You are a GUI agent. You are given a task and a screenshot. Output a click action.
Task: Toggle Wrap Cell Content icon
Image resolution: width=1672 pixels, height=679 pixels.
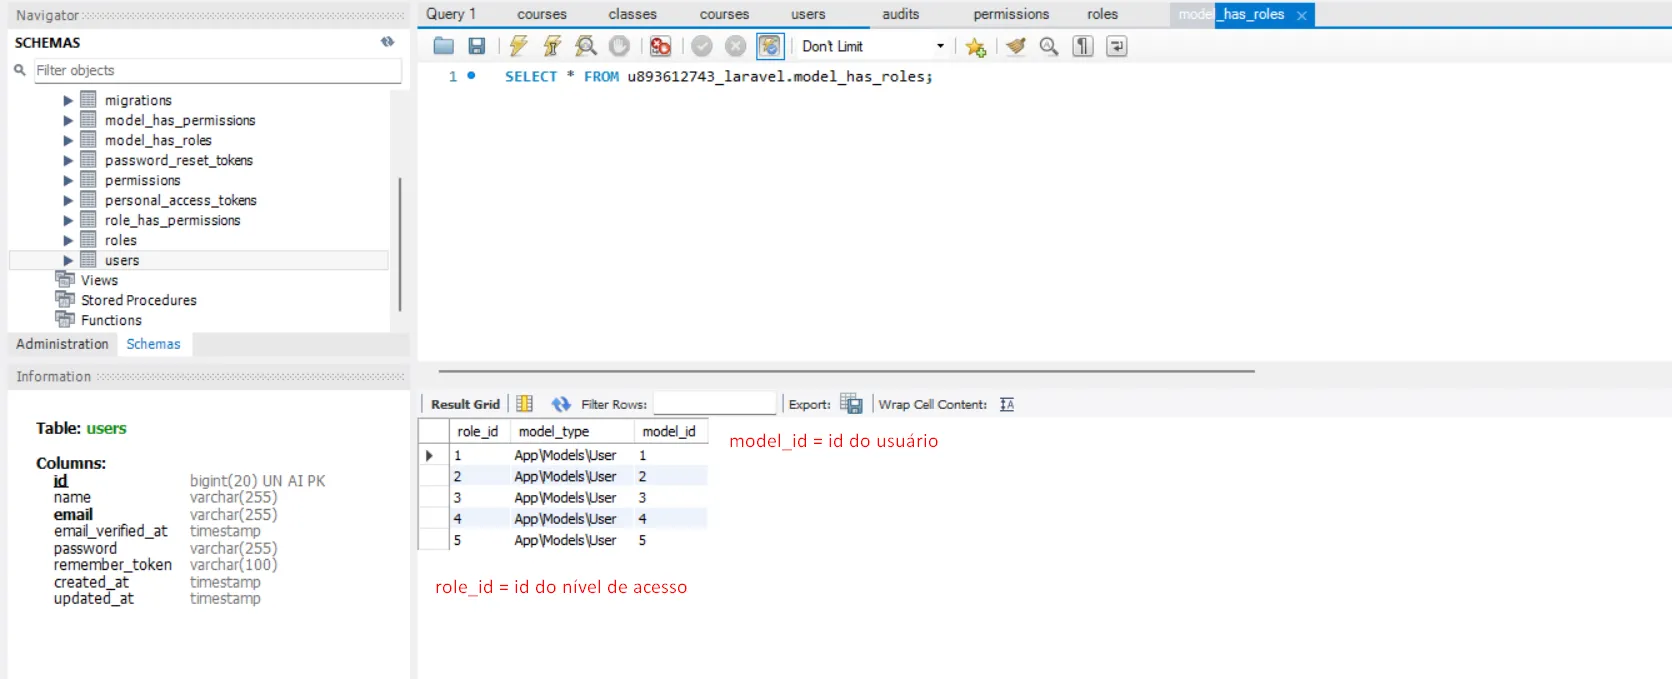(x=1007, y=404)
